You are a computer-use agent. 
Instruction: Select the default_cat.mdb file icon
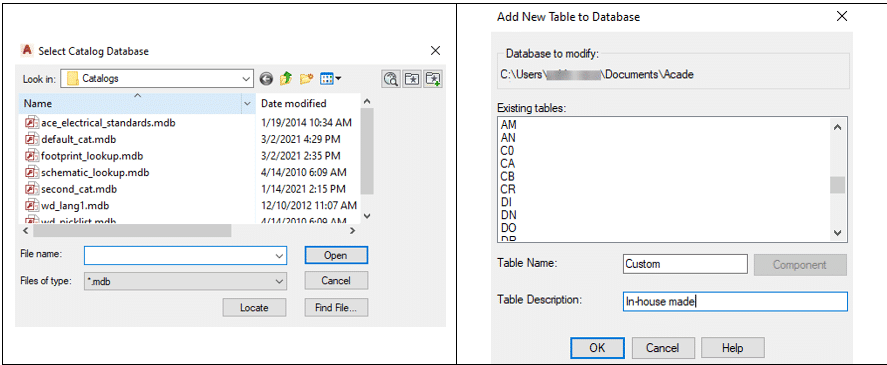tap(31, 139)
